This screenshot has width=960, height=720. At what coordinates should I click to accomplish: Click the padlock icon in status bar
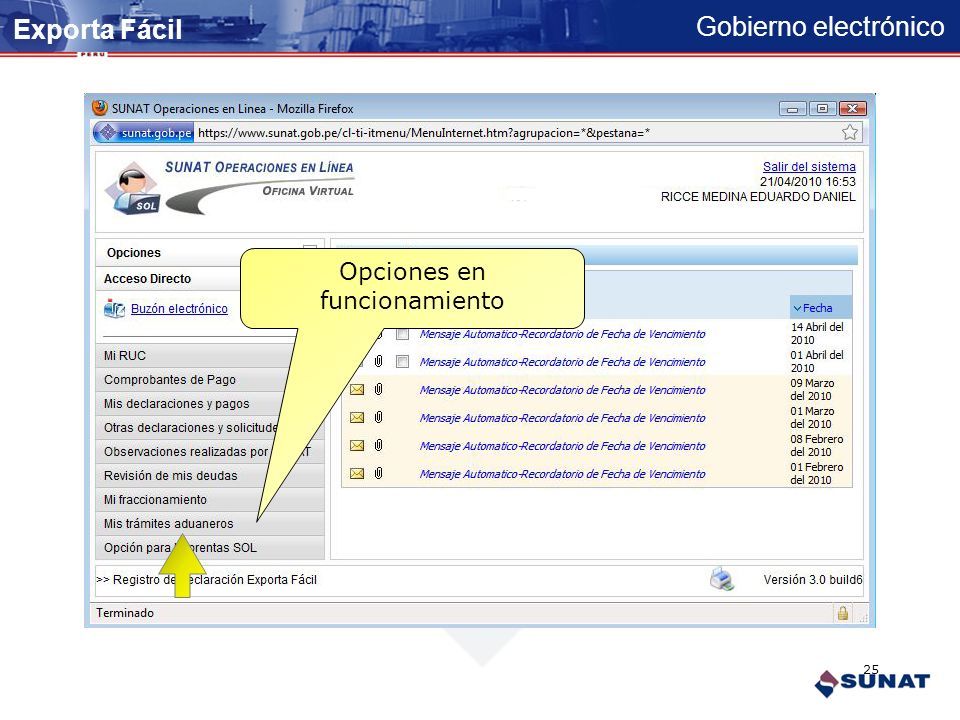click(843, 613)
